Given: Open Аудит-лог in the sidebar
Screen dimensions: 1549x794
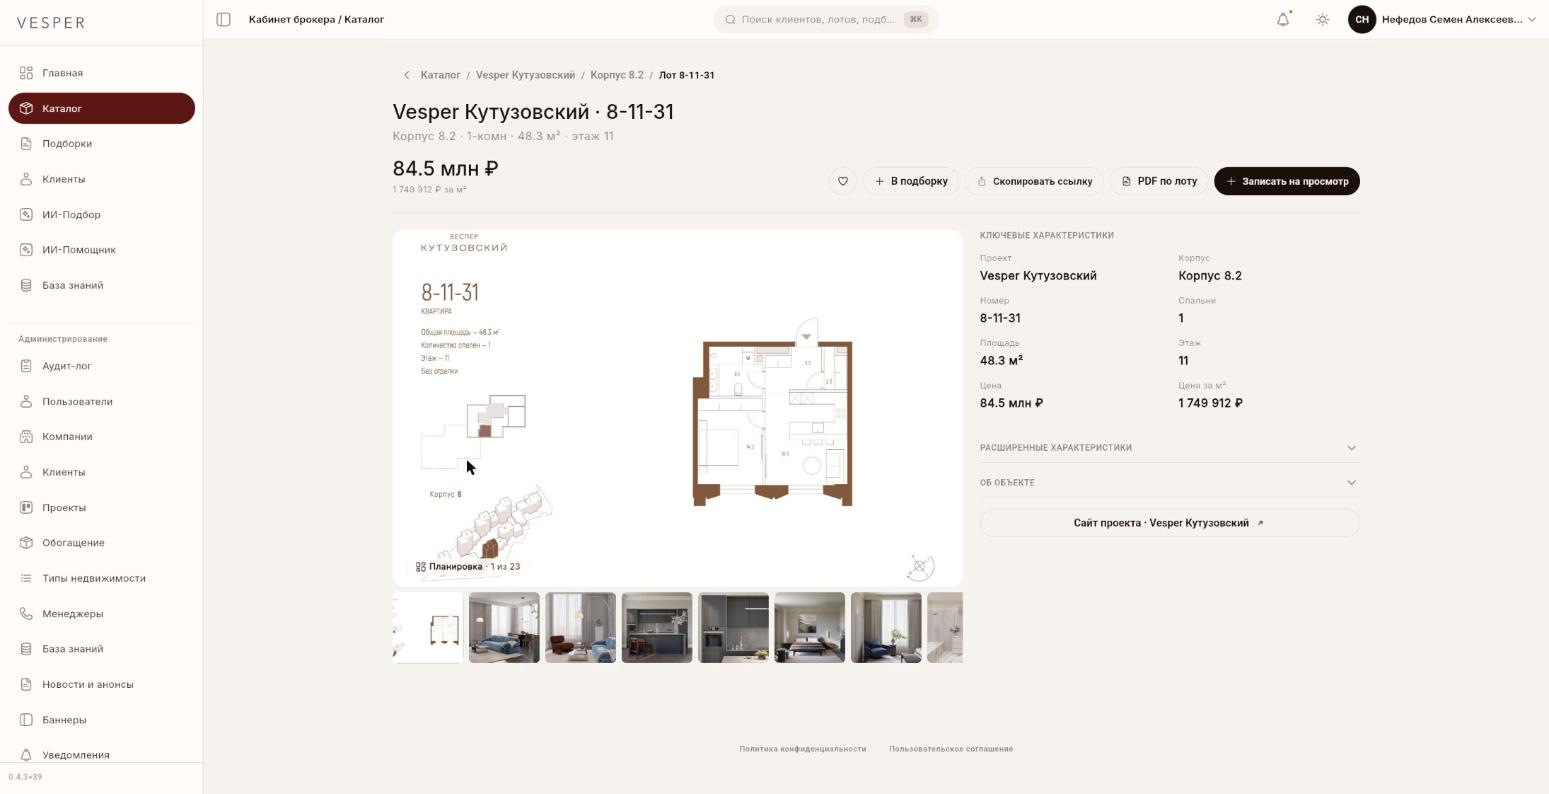Looking at the screenshot, I should (x=101, y=366).
